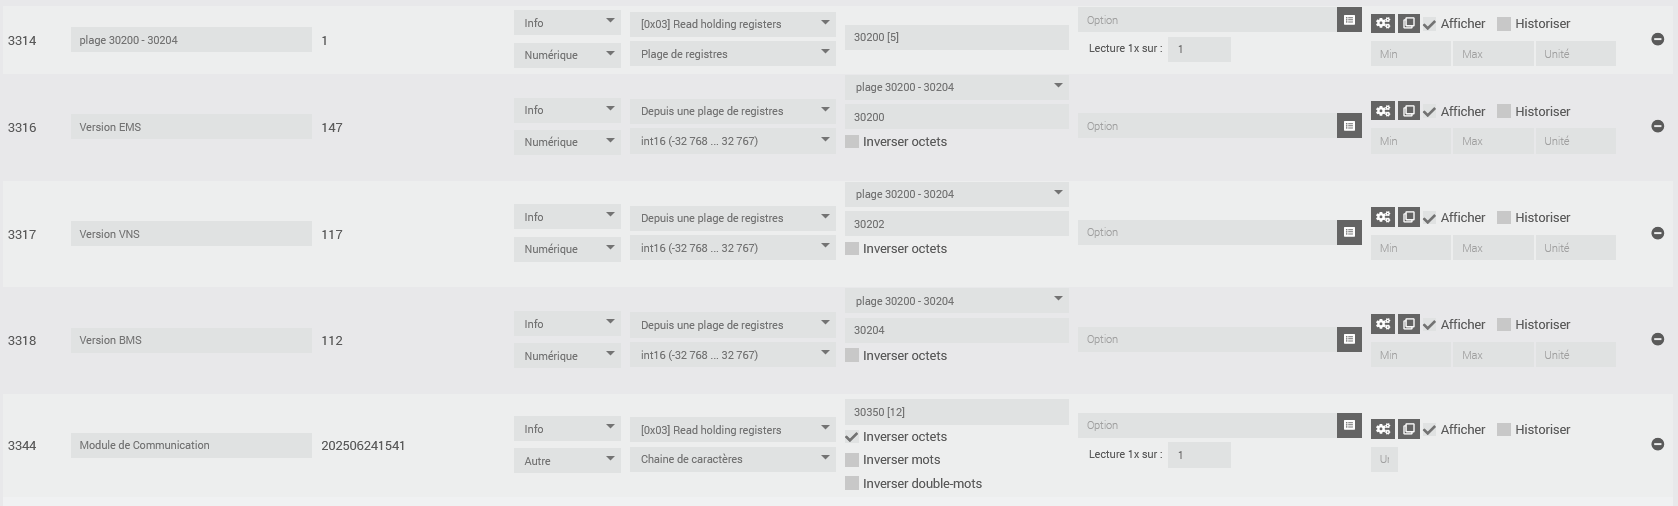Enable Historiser for Version EMS
This screenshot has width=1678, height=506.
1503,111
